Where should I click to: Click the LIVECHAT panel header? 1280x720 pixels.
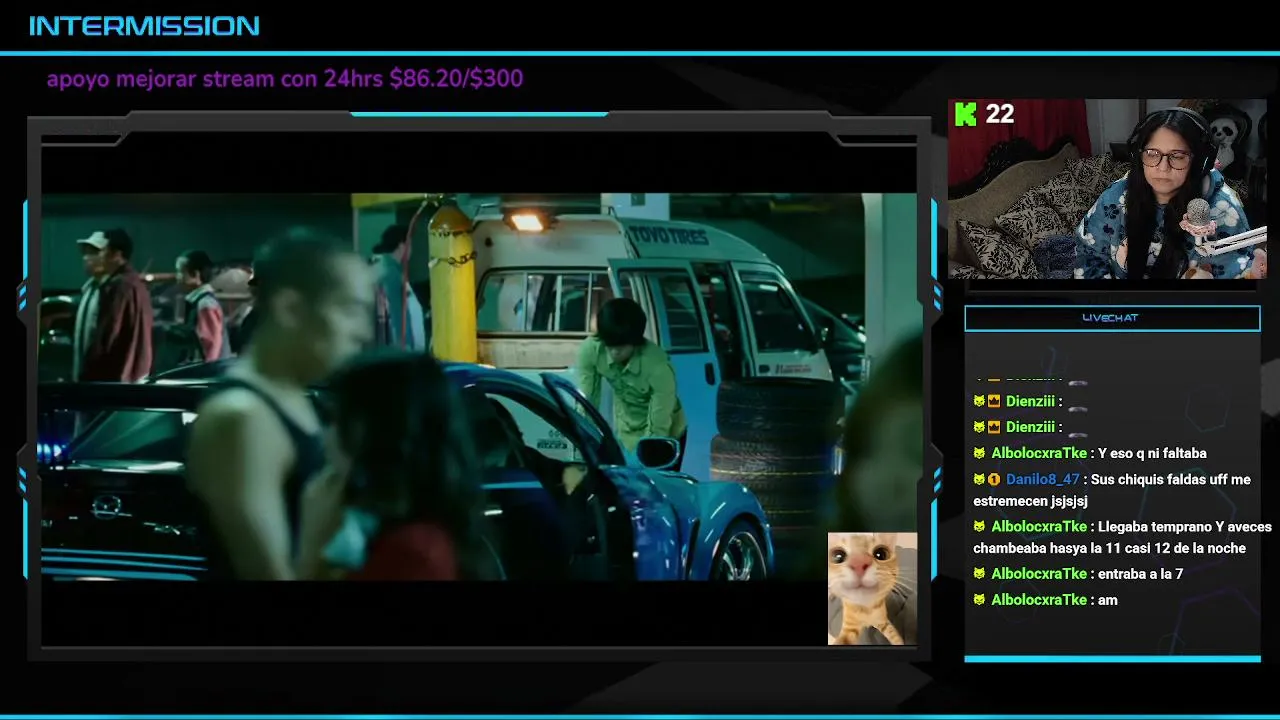point(1112,318)
